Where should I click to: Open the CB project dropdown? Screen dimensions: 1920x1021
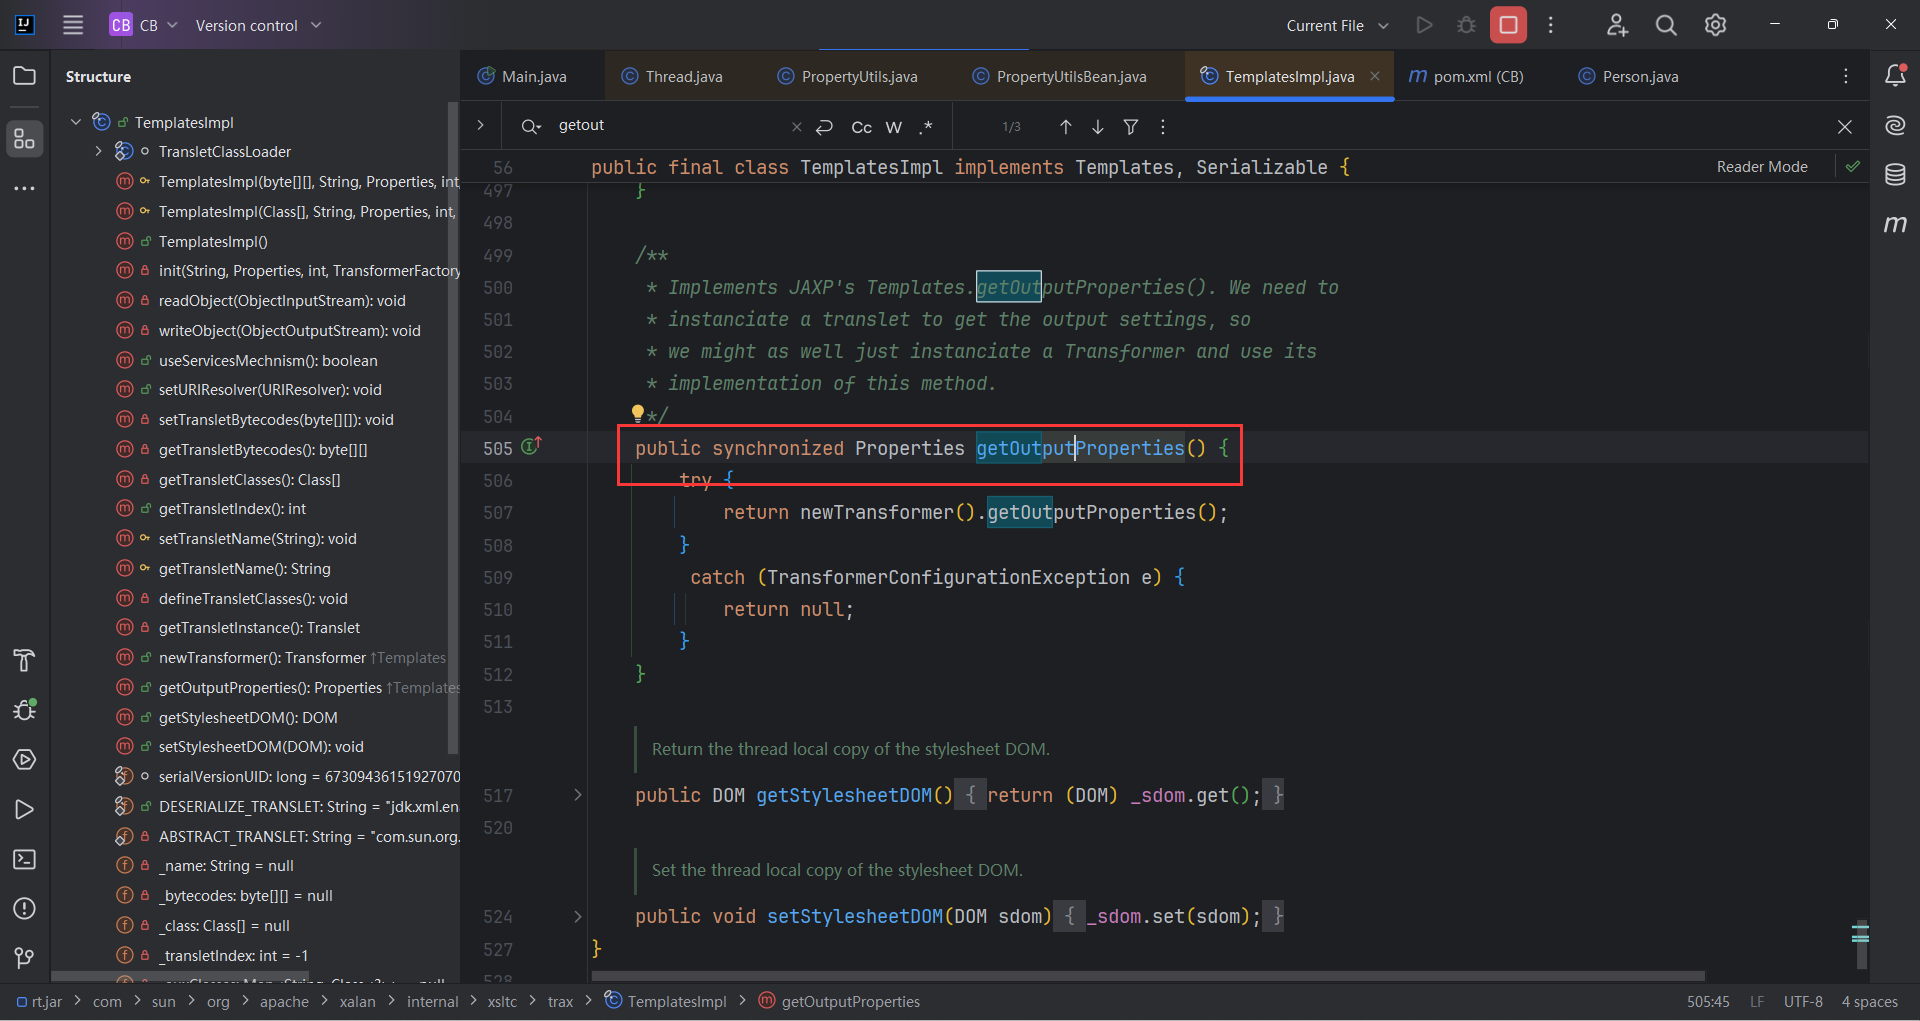pos(144,25)
